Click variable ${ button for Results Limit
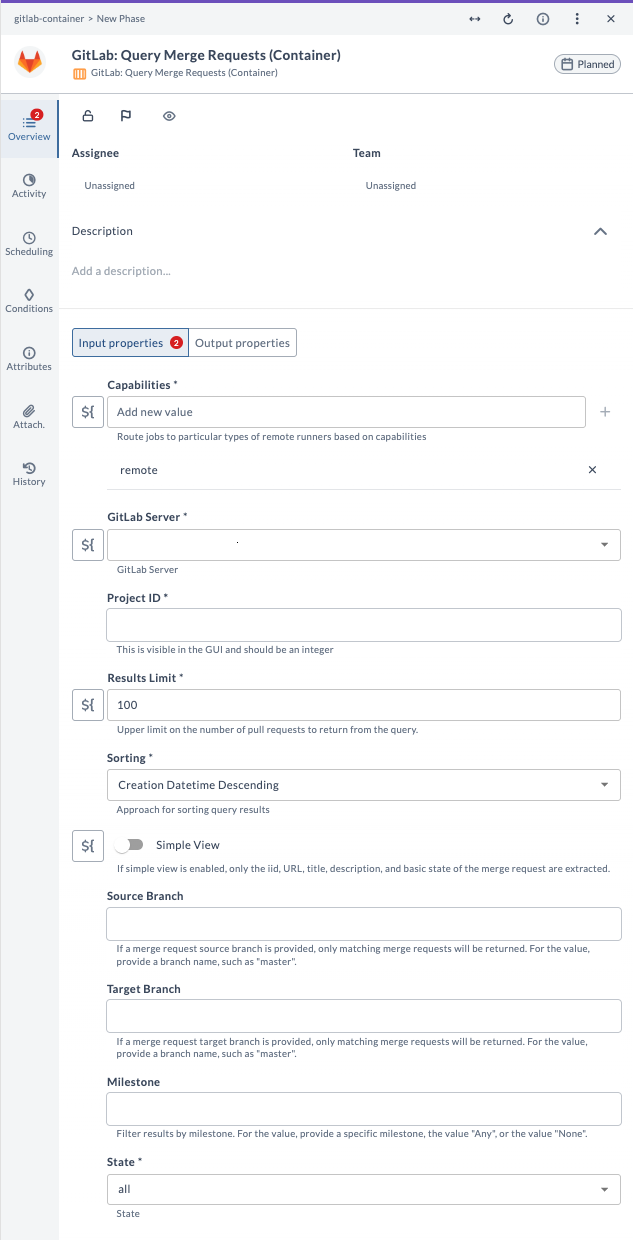 (88, 705)
